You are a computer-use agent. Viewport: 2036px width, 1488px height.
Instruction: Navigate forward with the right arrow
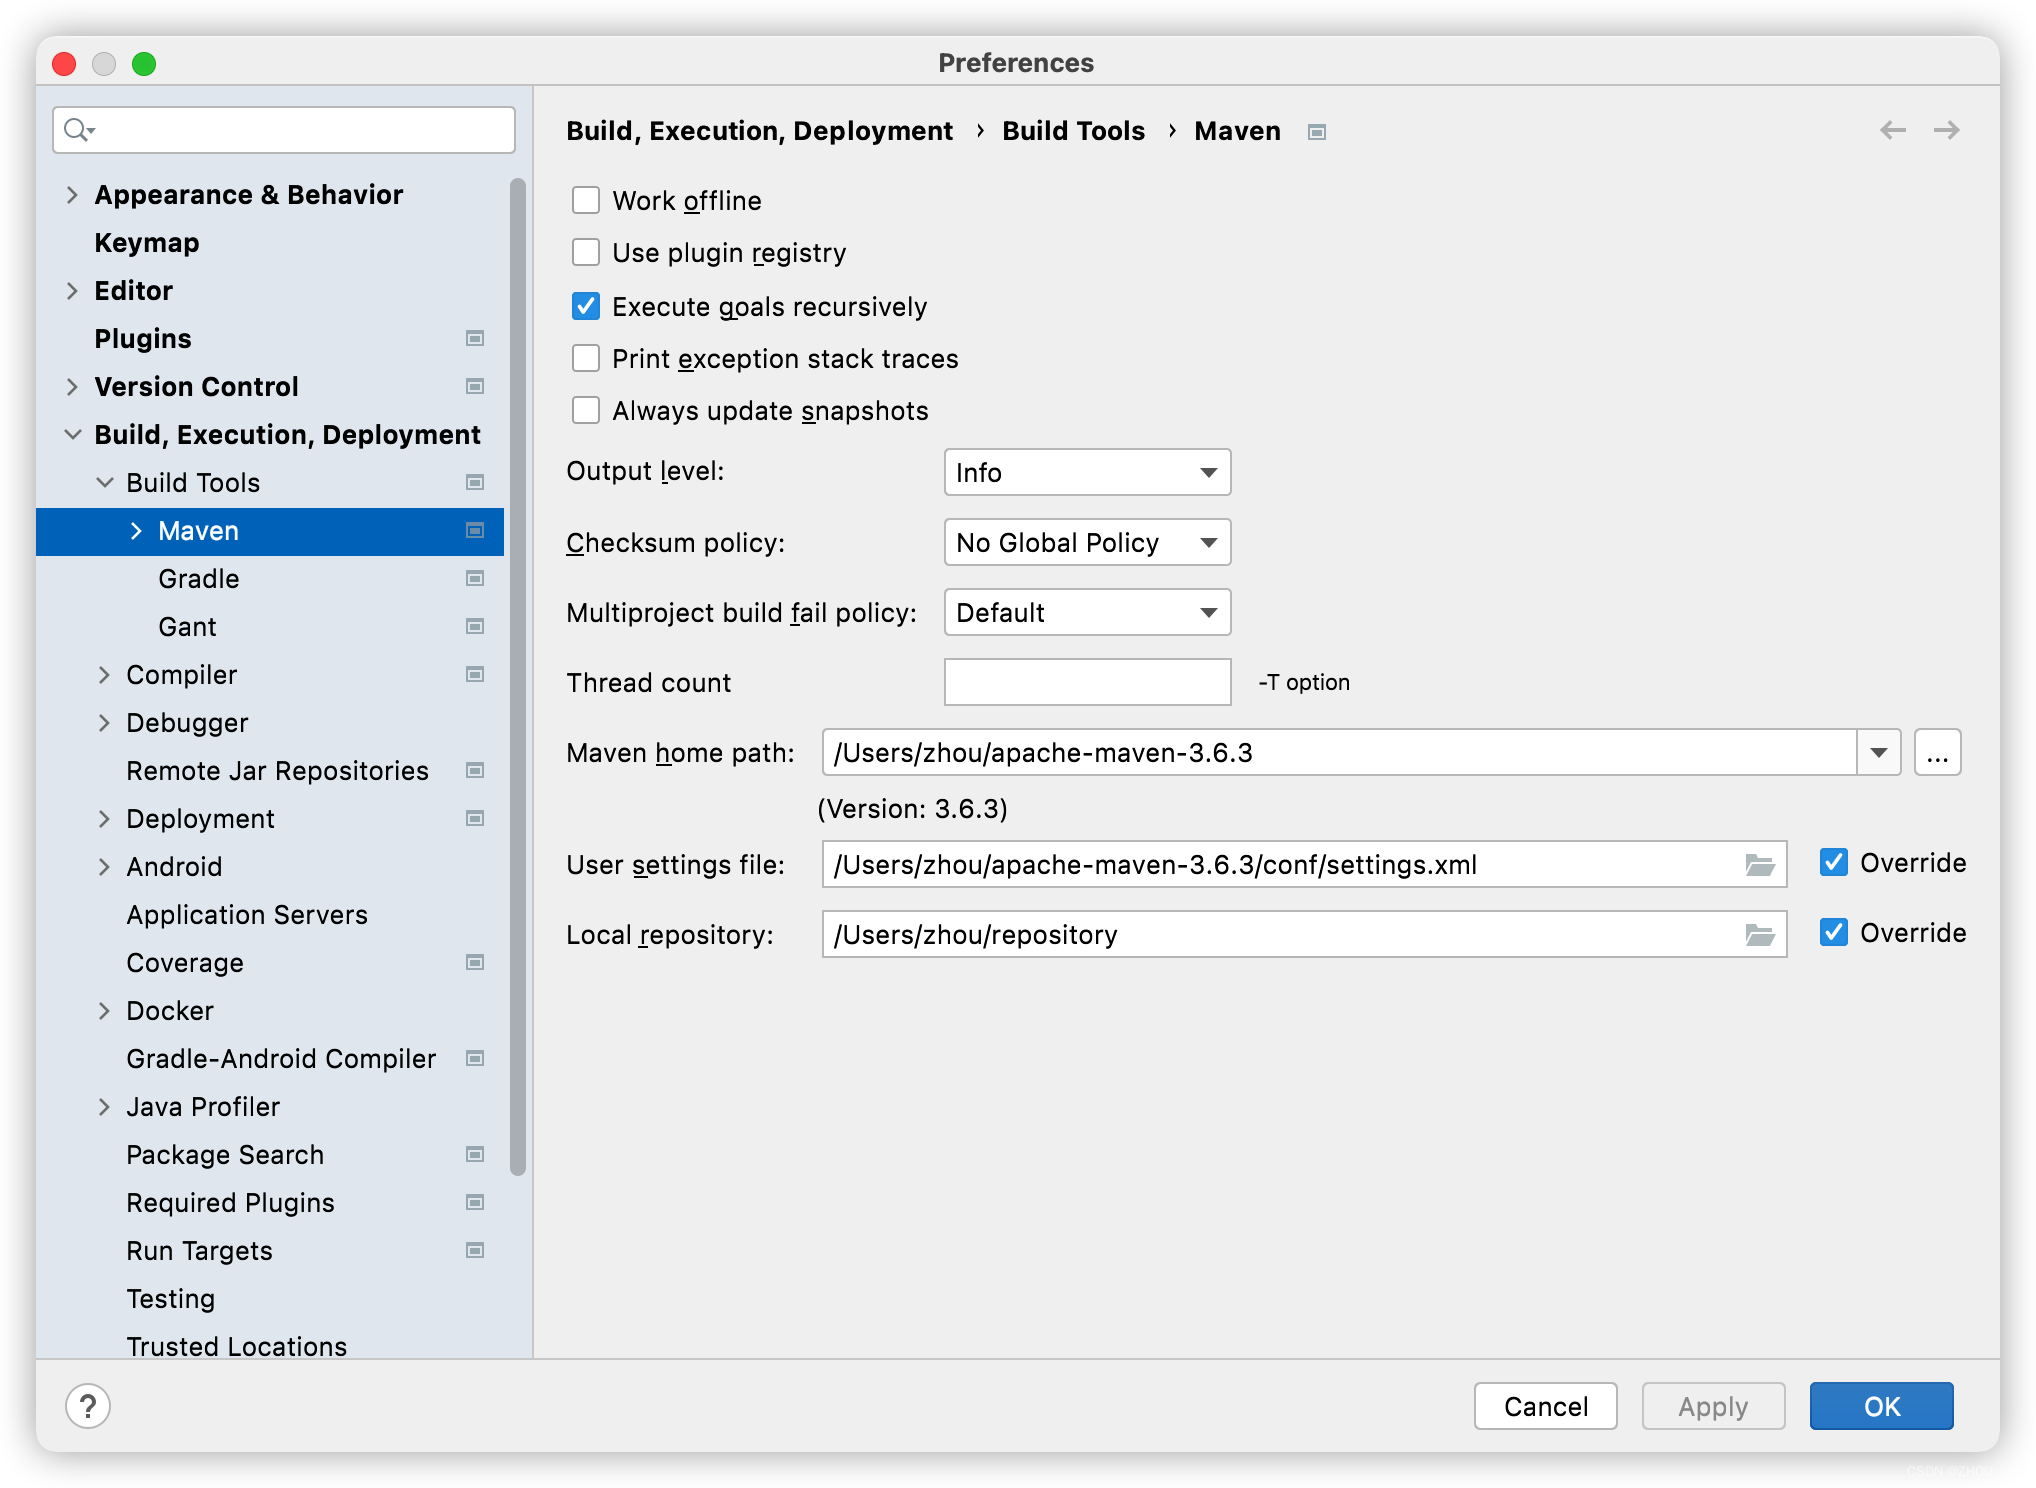1946,131
